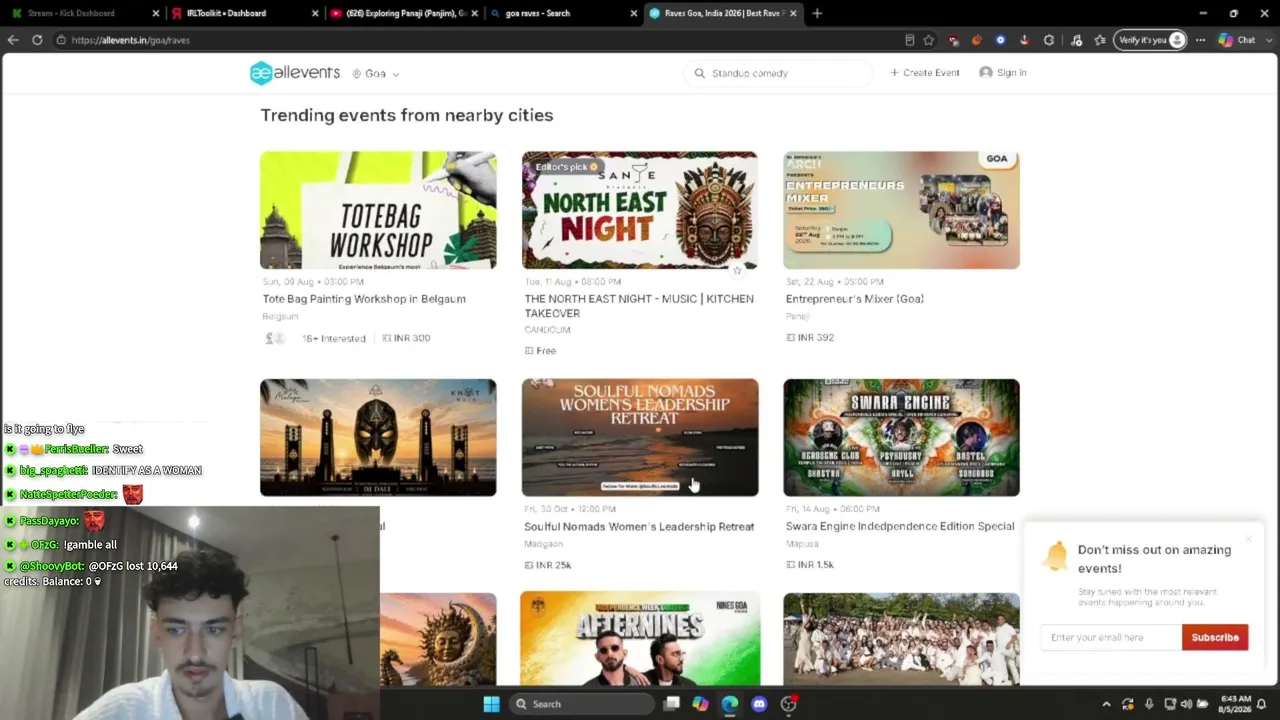
Task: Open the North East Night event thumbnail
Action: tap(640, 210)
